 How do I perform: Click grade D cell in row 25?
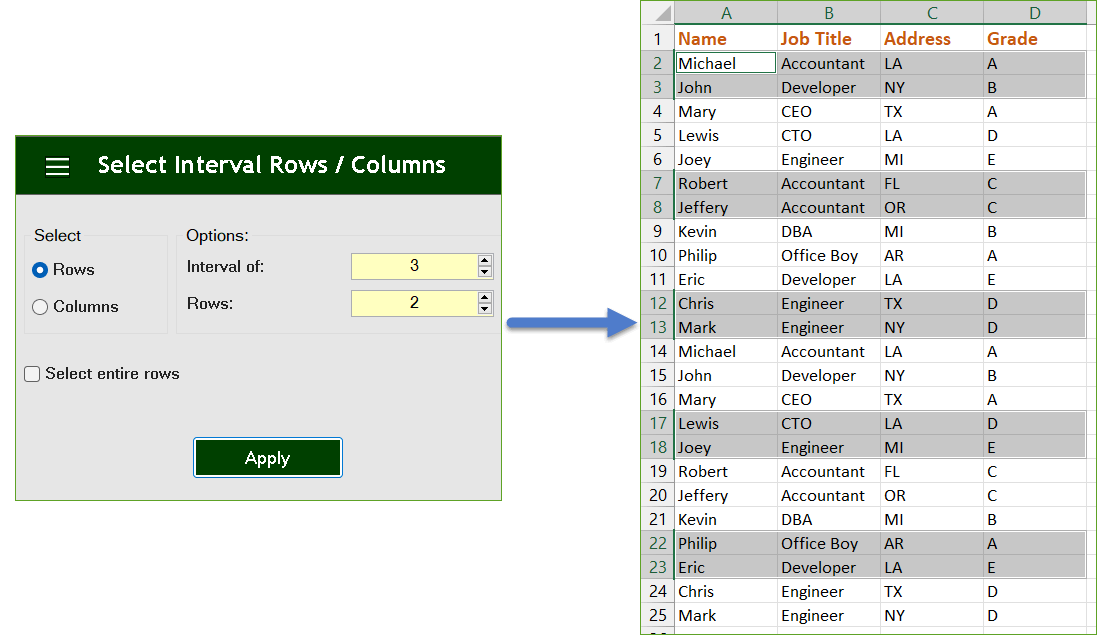point(1035,615)
